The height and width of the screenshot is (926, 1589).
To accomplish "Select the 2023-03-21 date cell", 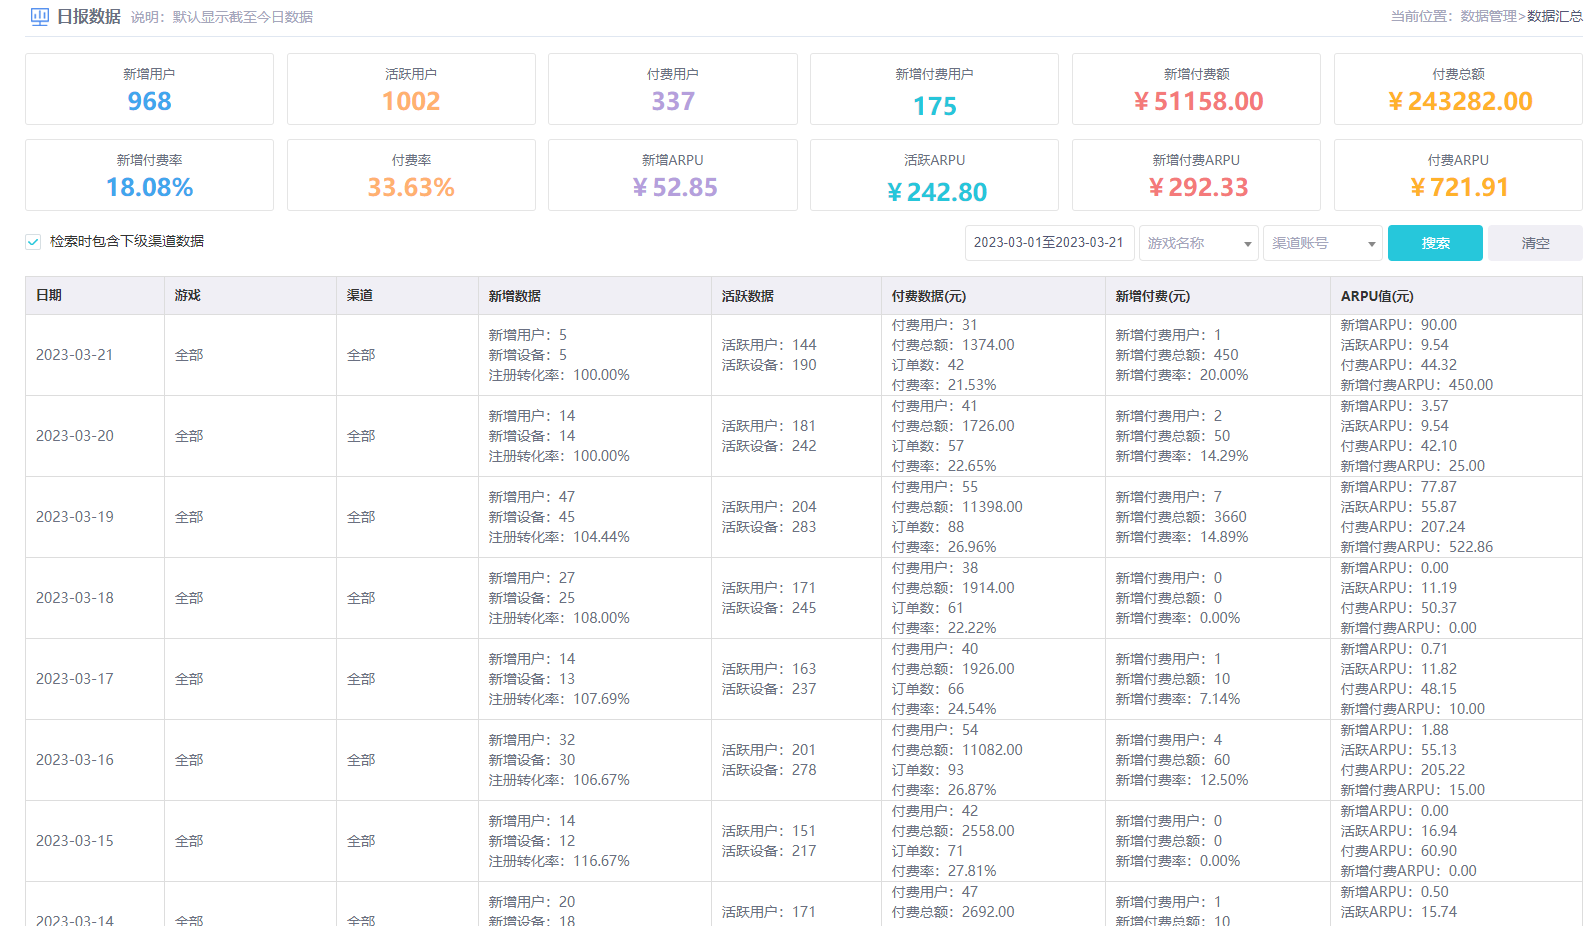I will tap(75, 355).
